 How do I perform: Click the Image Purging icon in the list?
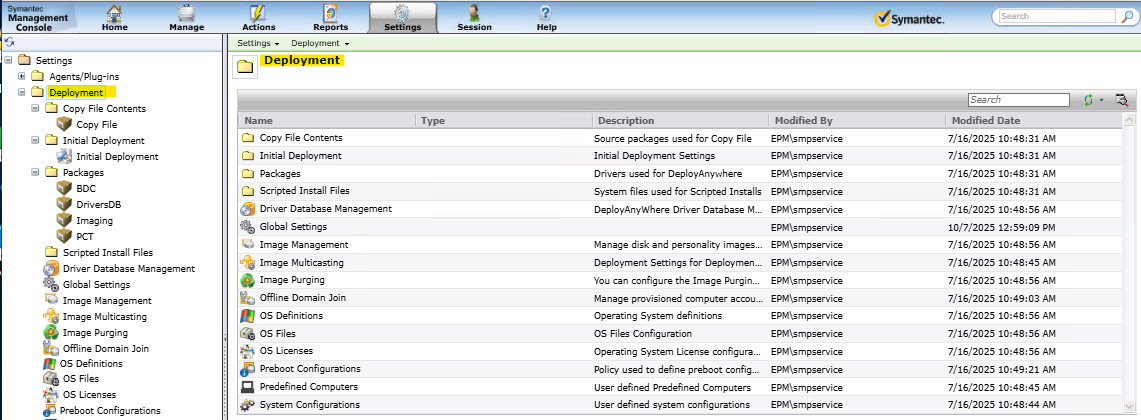[248, 281]
